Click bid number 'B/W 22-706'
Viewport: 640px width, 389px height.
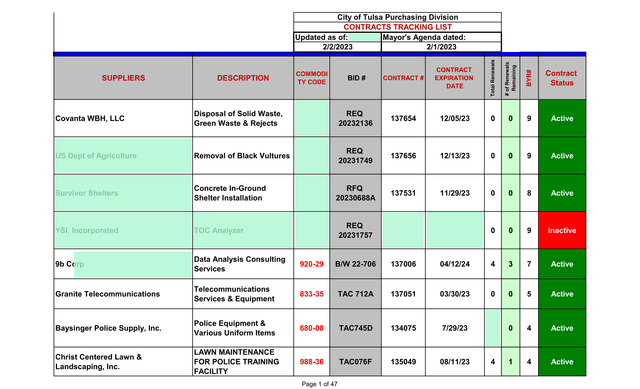point(355,264)
